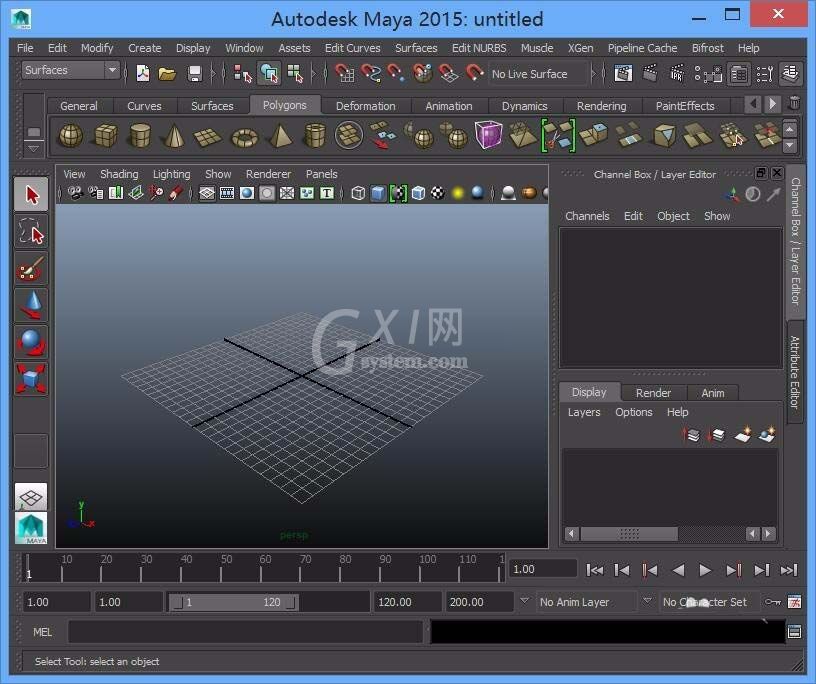The width and height of the screenshot is (816, 684).
Task: Click the New Scene icon
Action: [143, 73]
